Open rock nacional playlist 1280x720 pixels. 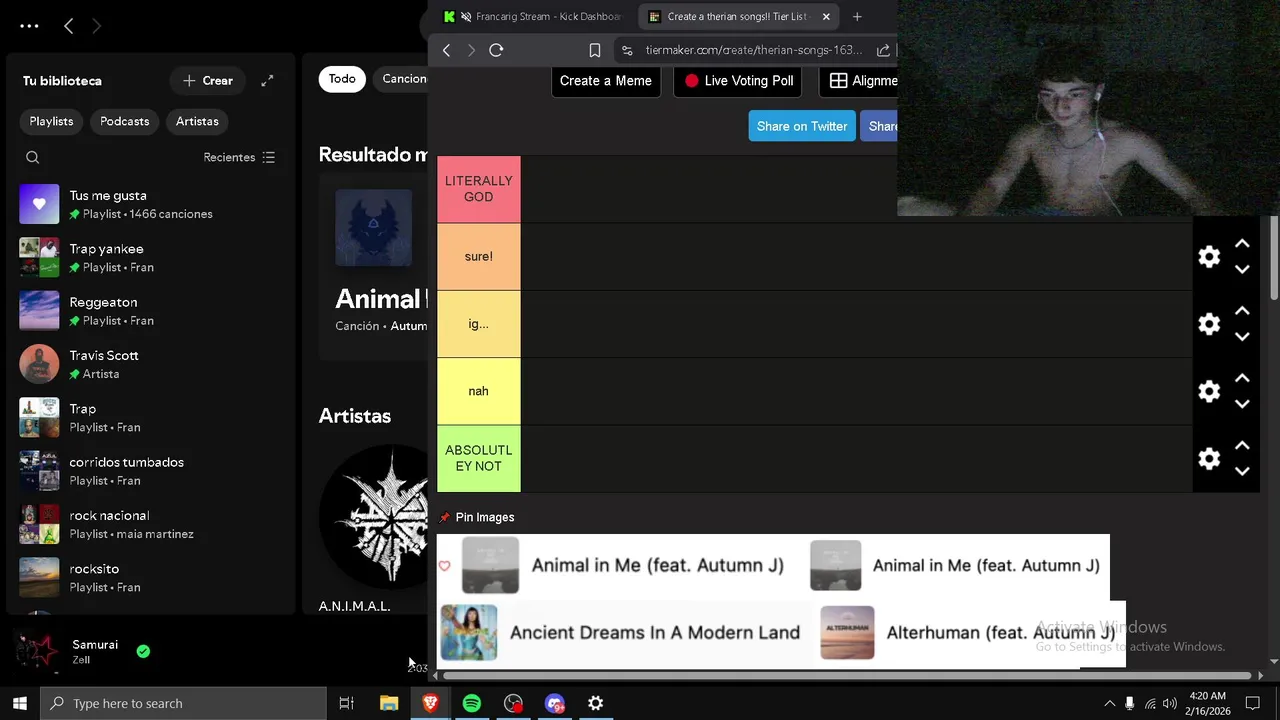pyautogui.click(x=150, y=524)
